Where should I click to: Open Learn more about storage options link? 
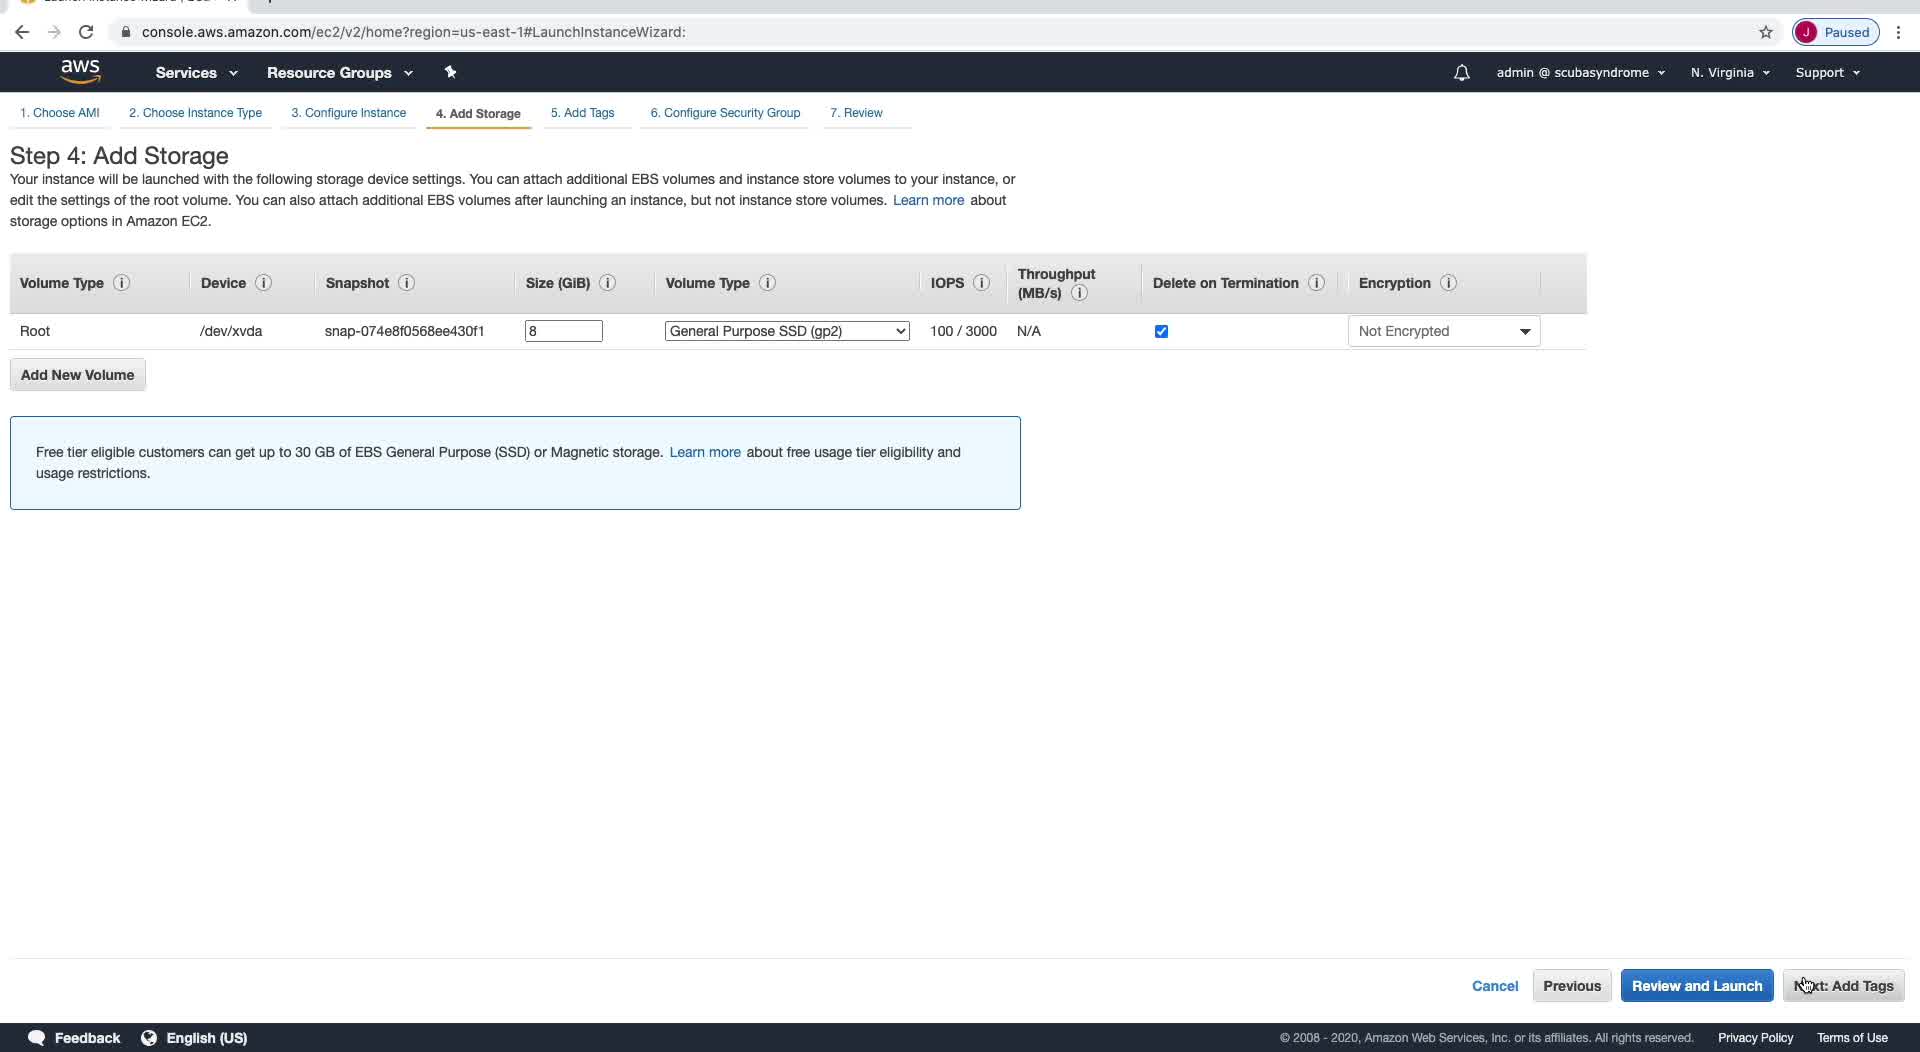tap(928, 200)
